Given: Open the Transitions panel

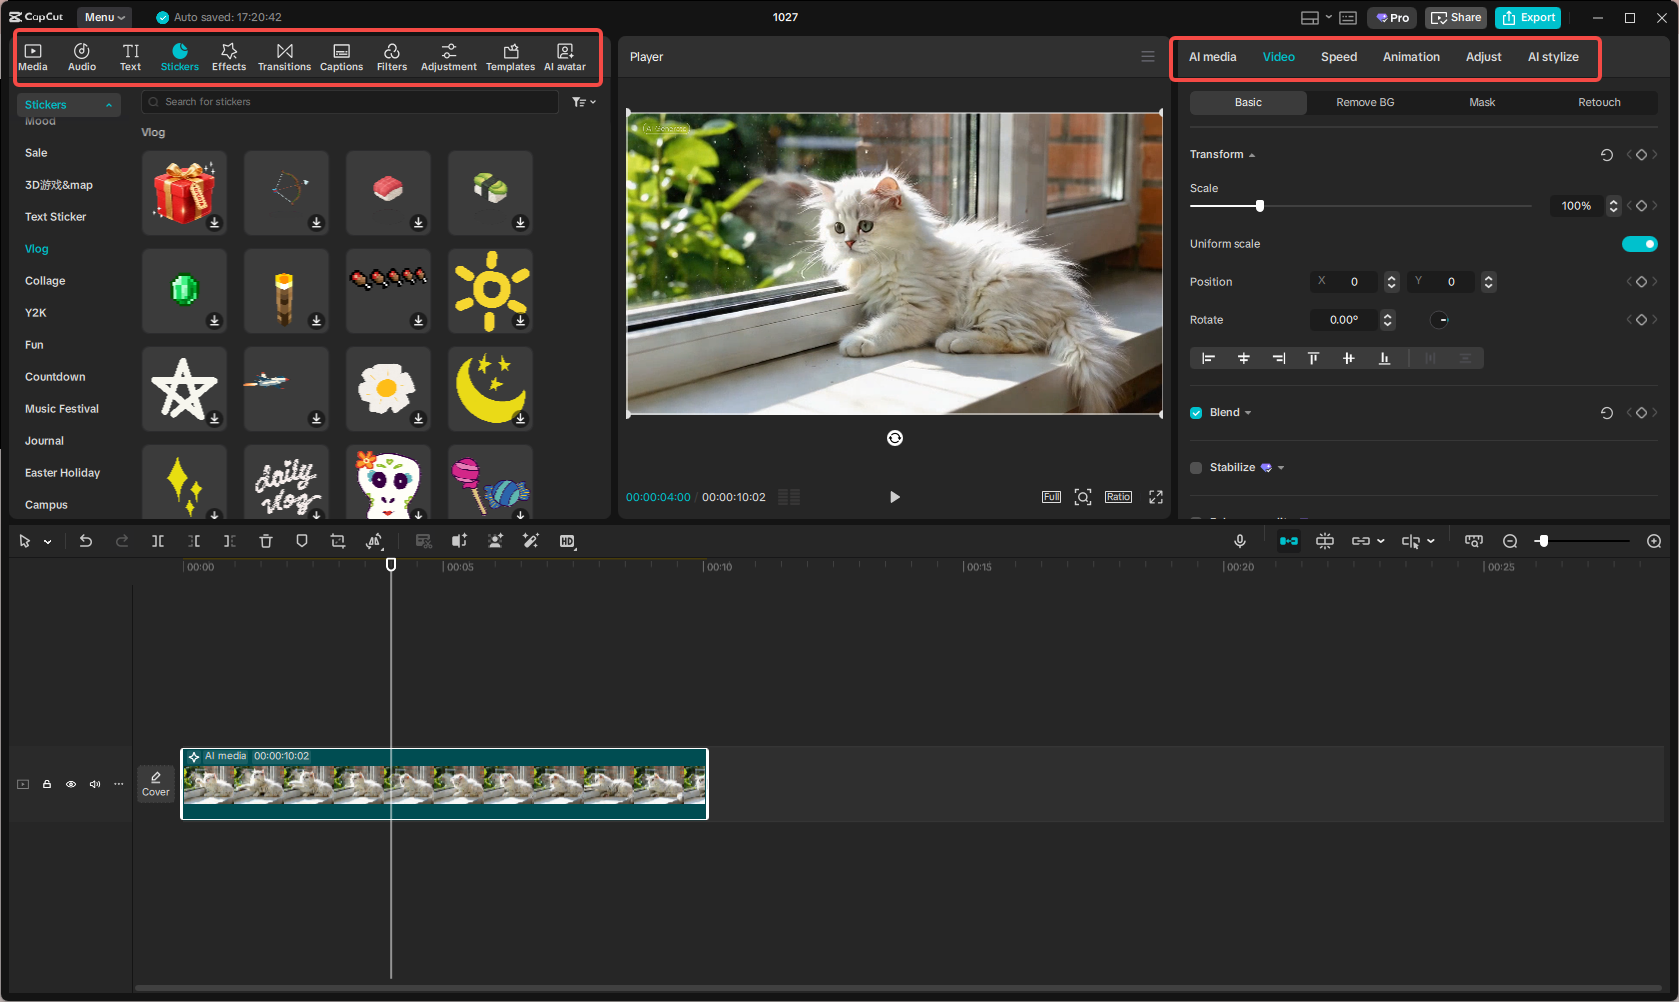Looking at the screenshot, I should (284, 55).
